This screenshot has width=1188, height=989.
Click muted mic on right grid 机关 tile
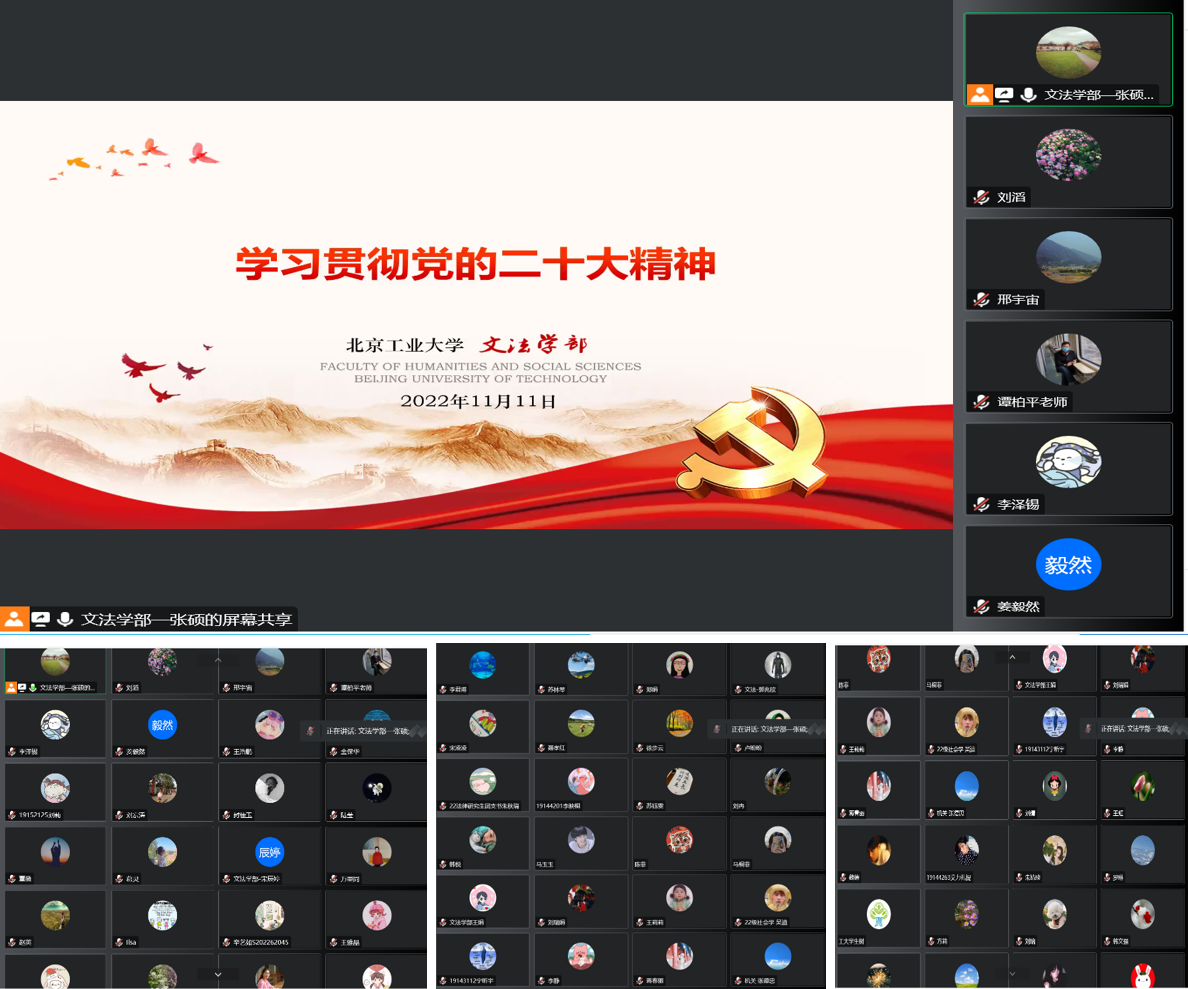tap(930, 813)
